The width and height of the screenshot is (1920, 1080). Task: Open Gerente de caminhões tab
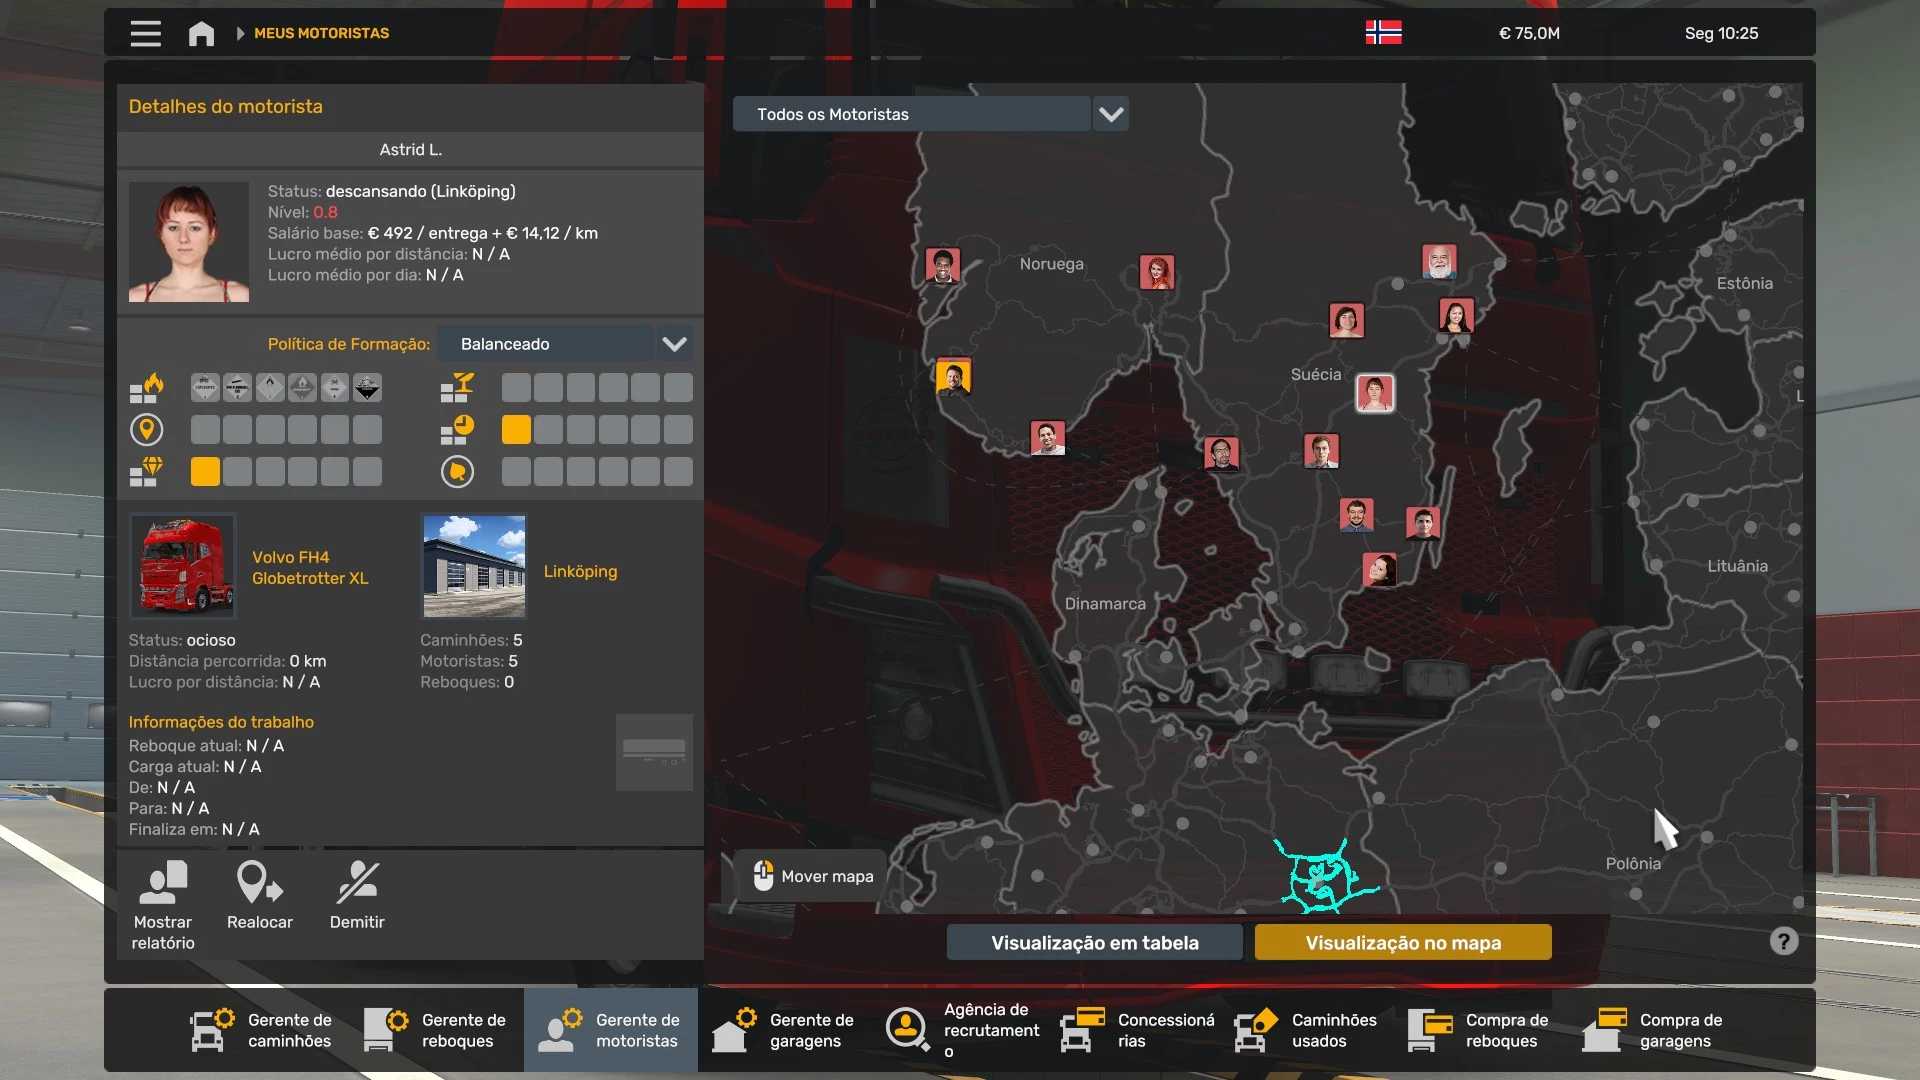click(264, 1030)
